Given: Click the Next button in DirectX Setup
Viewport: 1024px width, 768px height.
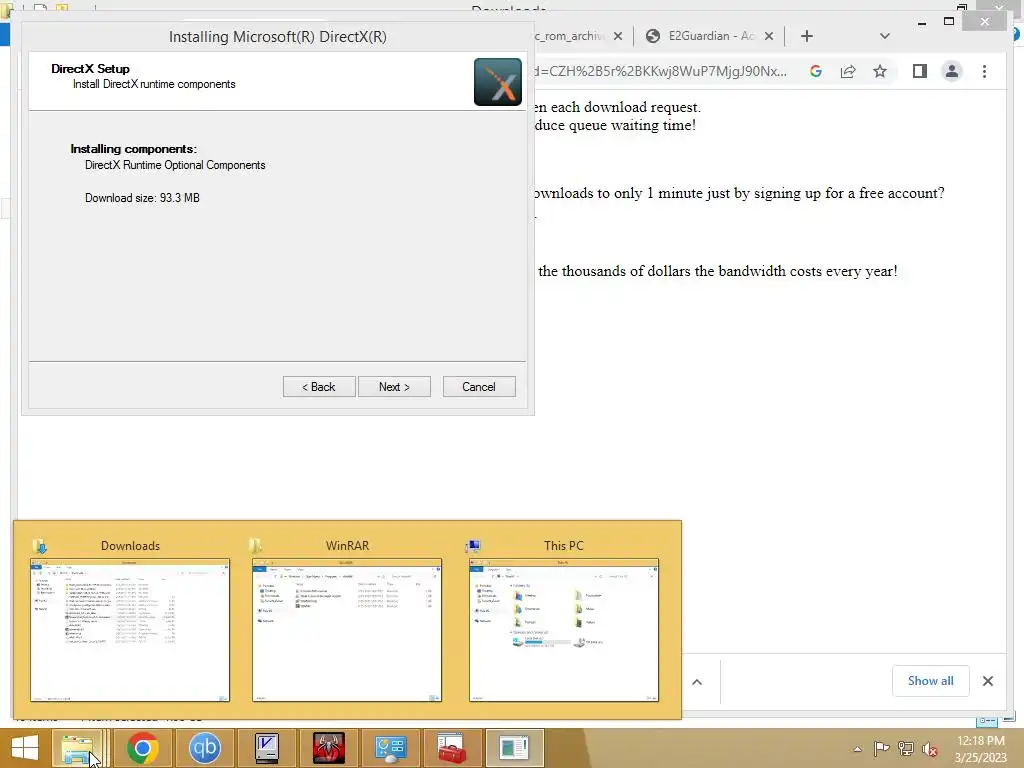Looking at the screenshot, I should pos(394,387).
